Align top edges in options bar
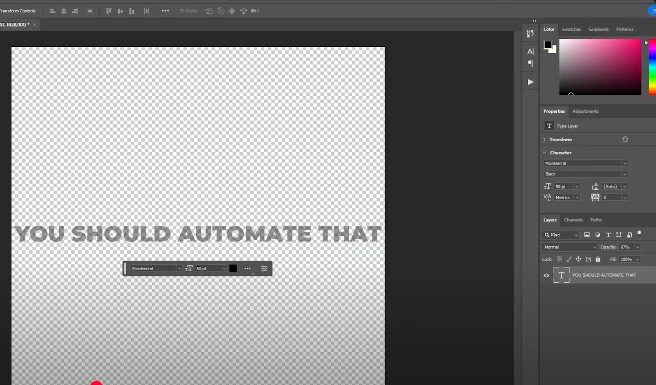 click(109, 11)
